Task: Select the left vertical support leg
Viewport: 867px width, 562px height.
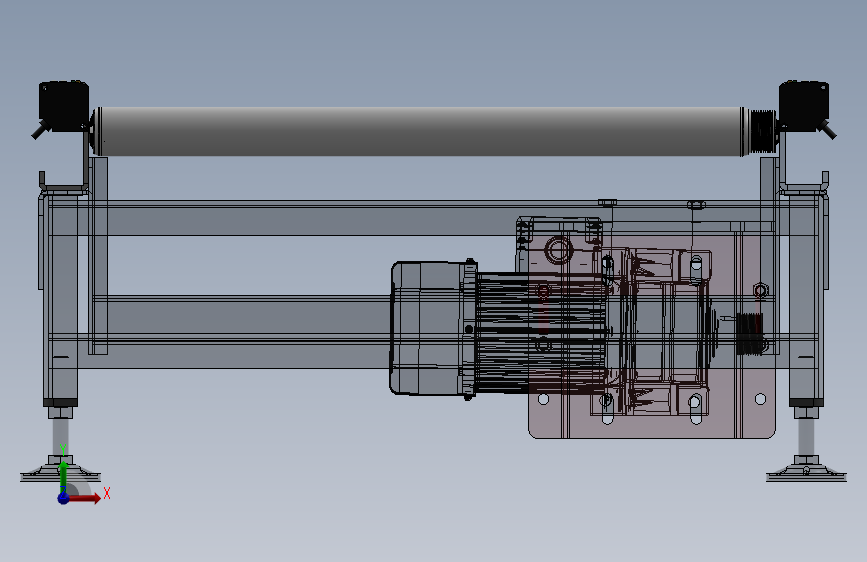Action: point(61,299)
